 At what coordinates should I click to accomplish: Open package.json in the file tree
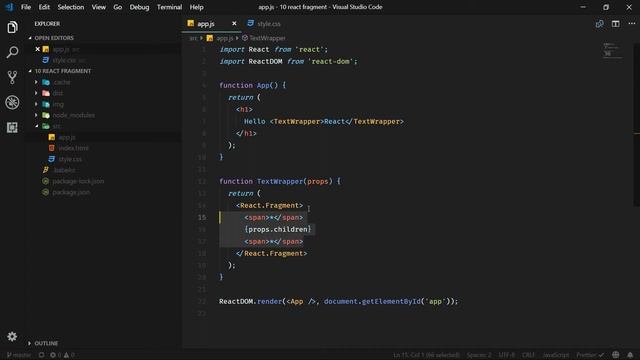pyautogui.click(x=71, y=192)
